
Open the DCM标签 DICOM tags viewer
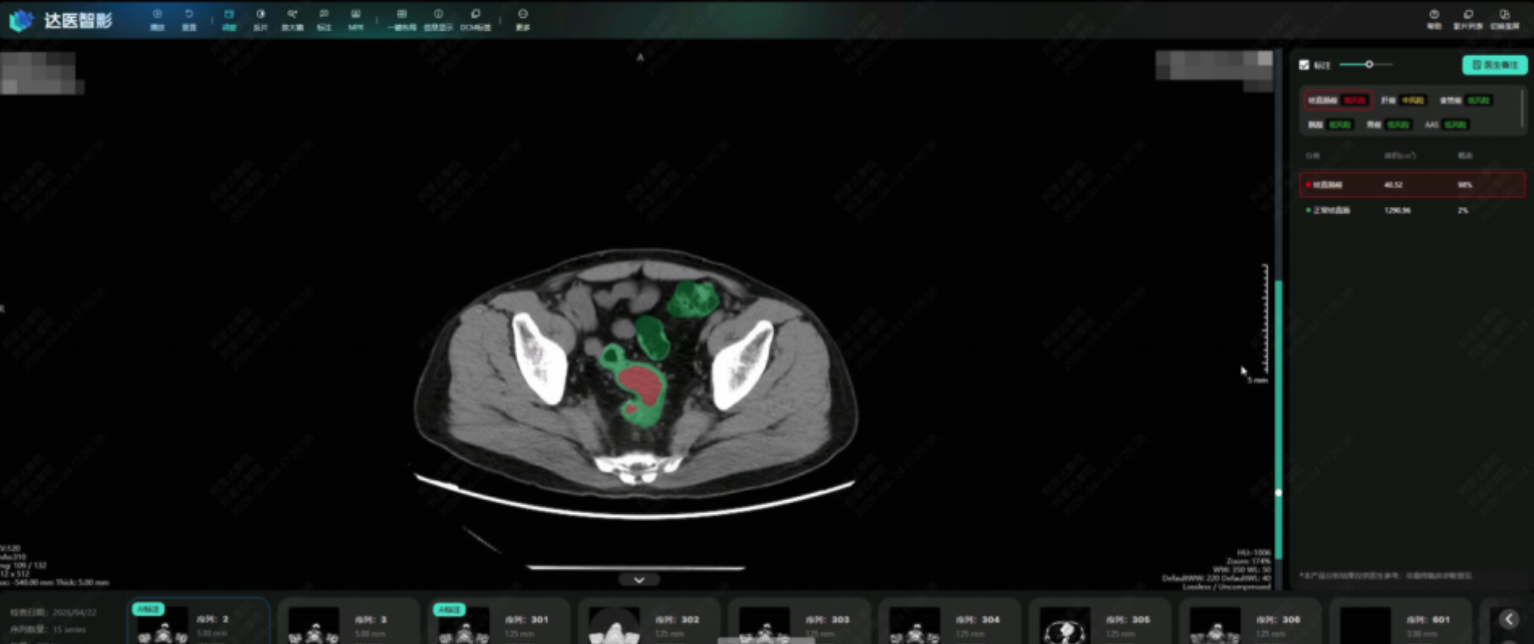[475, 19]
